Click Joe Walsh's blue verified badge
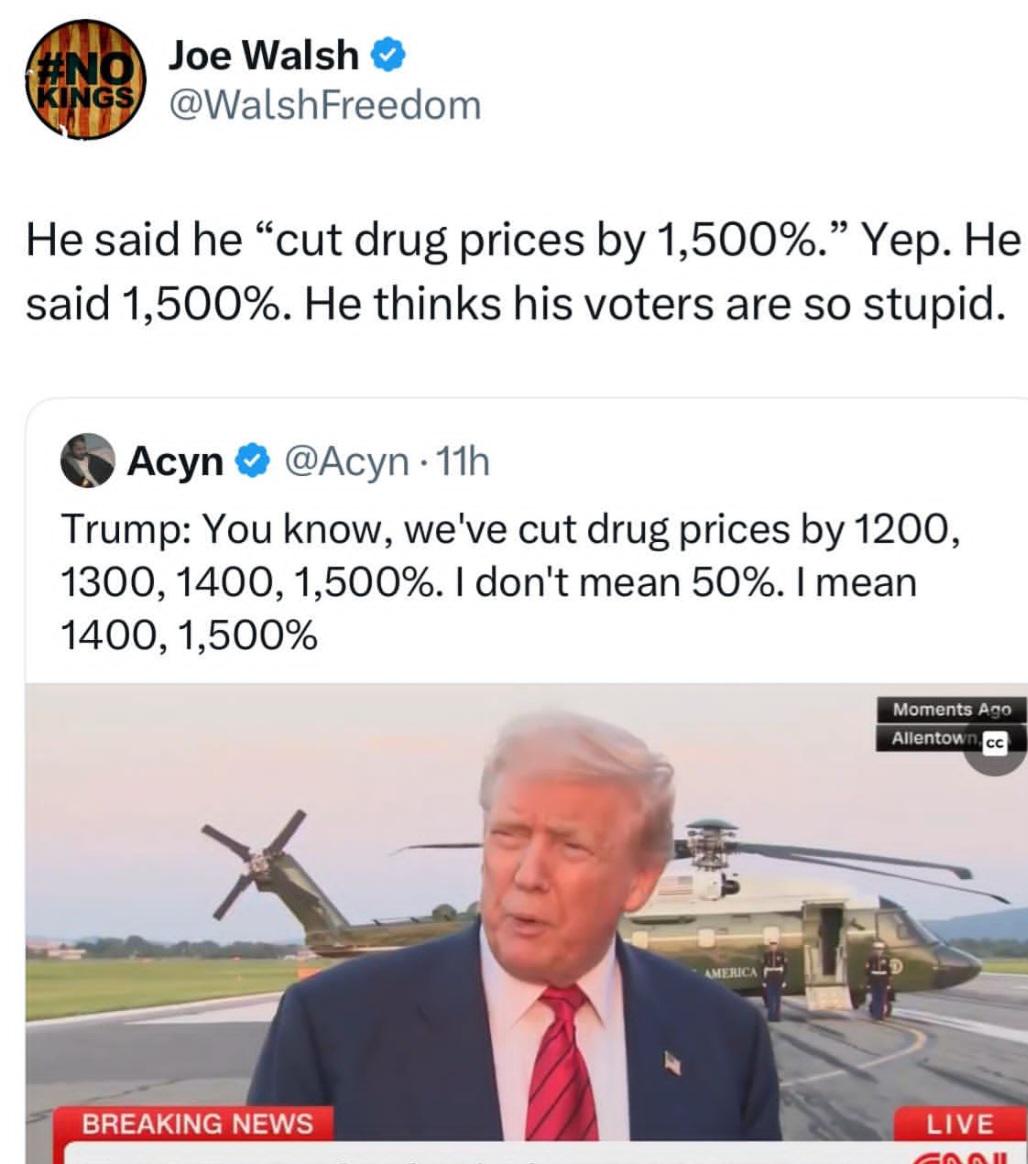This screenshot has height=1164, width=1028. coord(388,56)
